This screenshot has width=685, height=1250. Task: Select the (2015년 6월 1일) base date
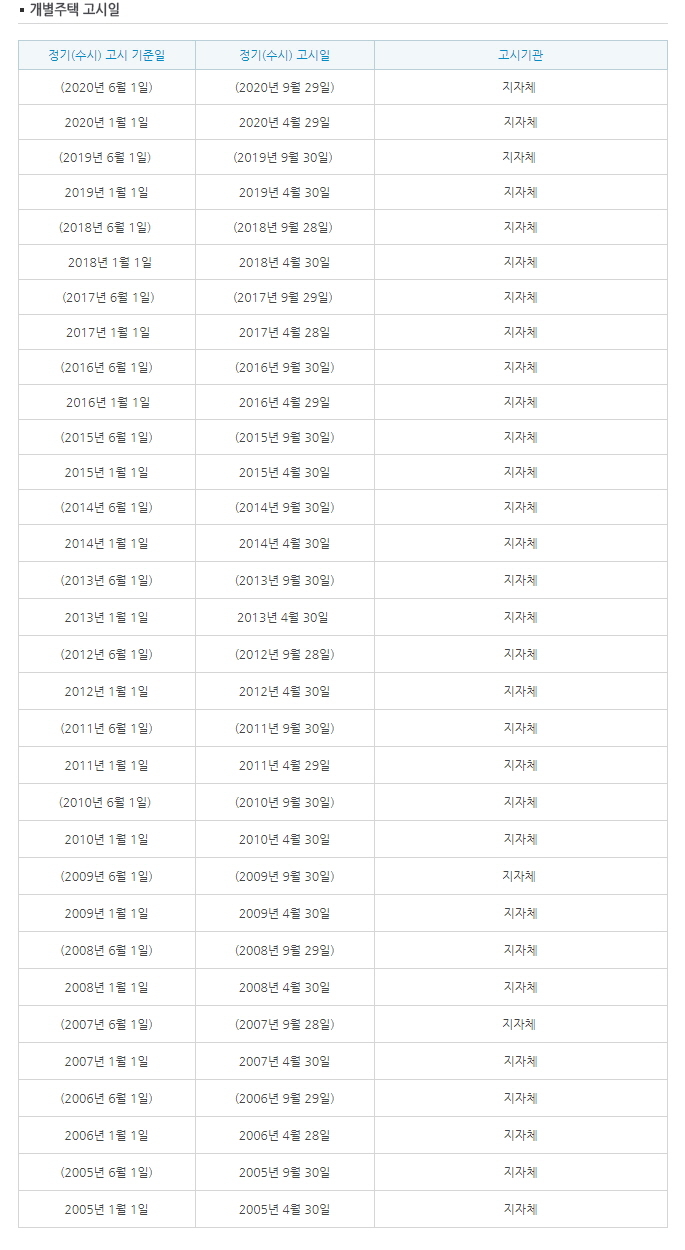(107, 437)
